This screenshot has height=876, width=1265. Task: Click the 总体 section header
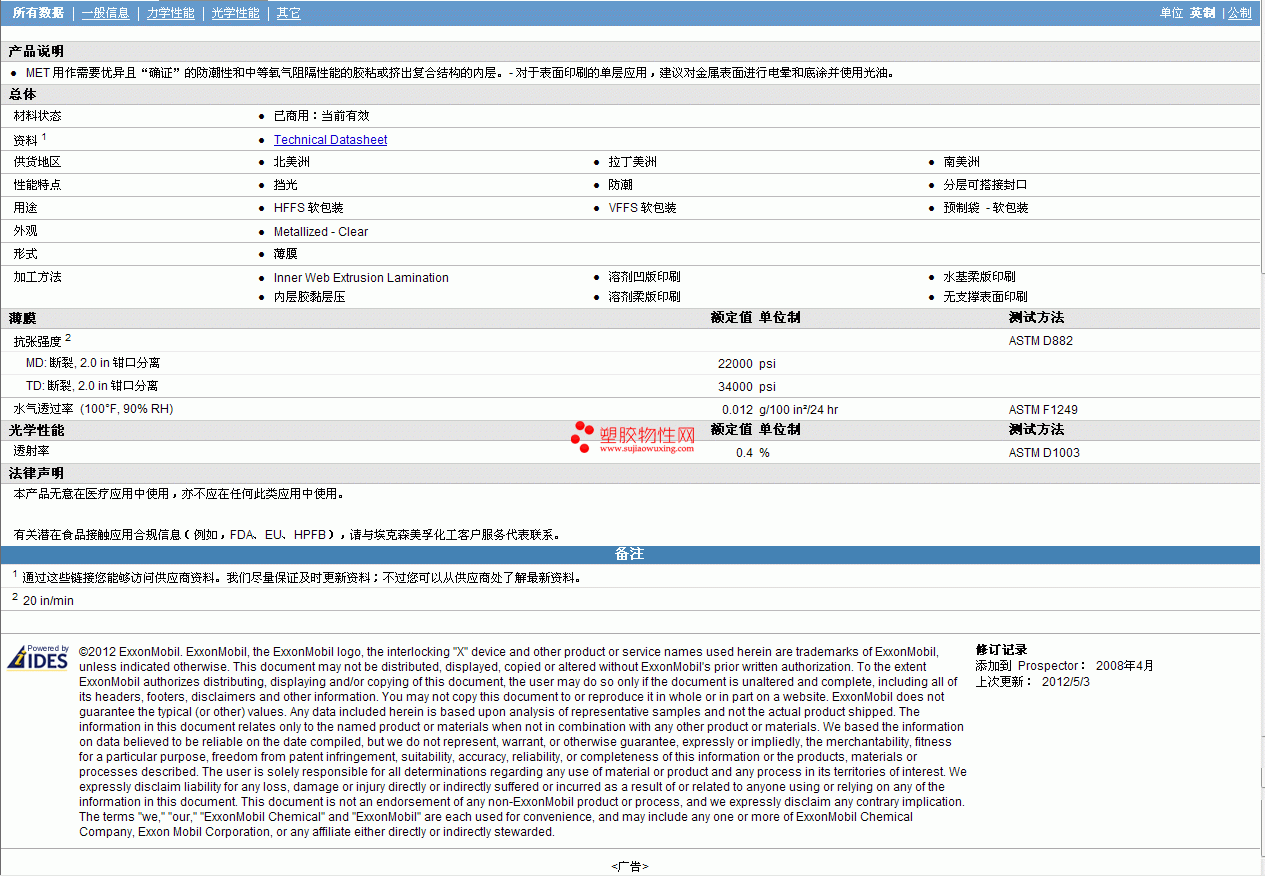pos(22,94)
